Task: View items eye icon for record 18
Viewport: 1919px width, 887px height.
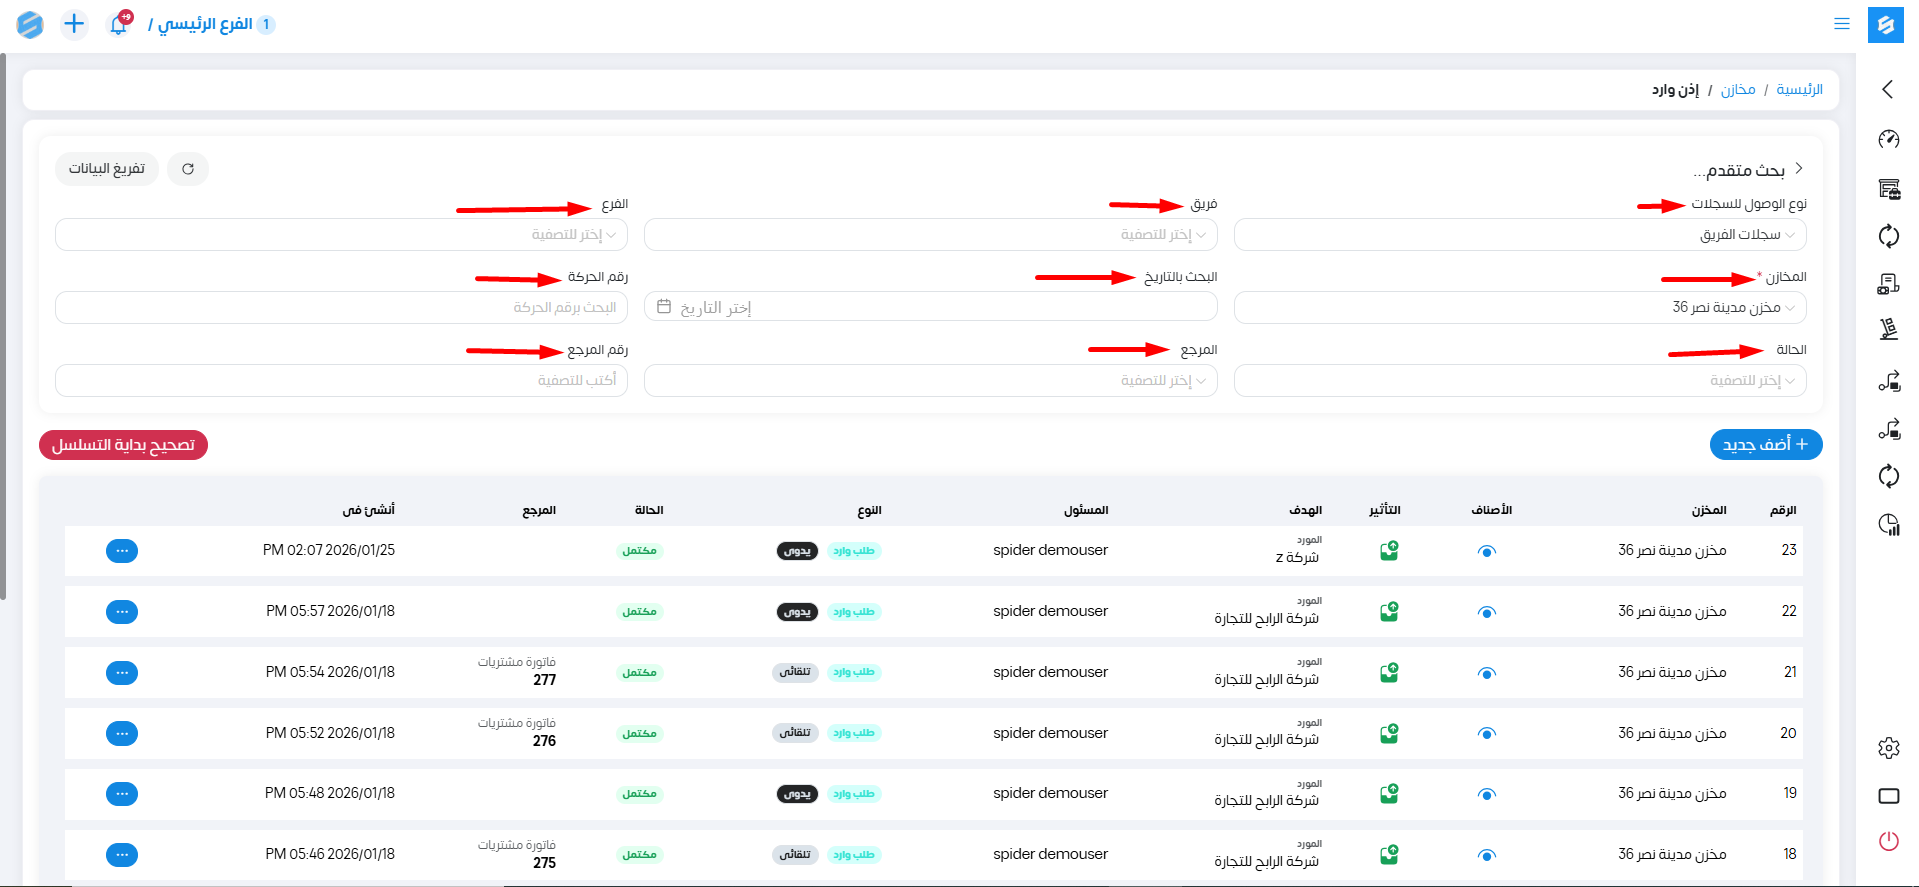Action: (1487, 855)
